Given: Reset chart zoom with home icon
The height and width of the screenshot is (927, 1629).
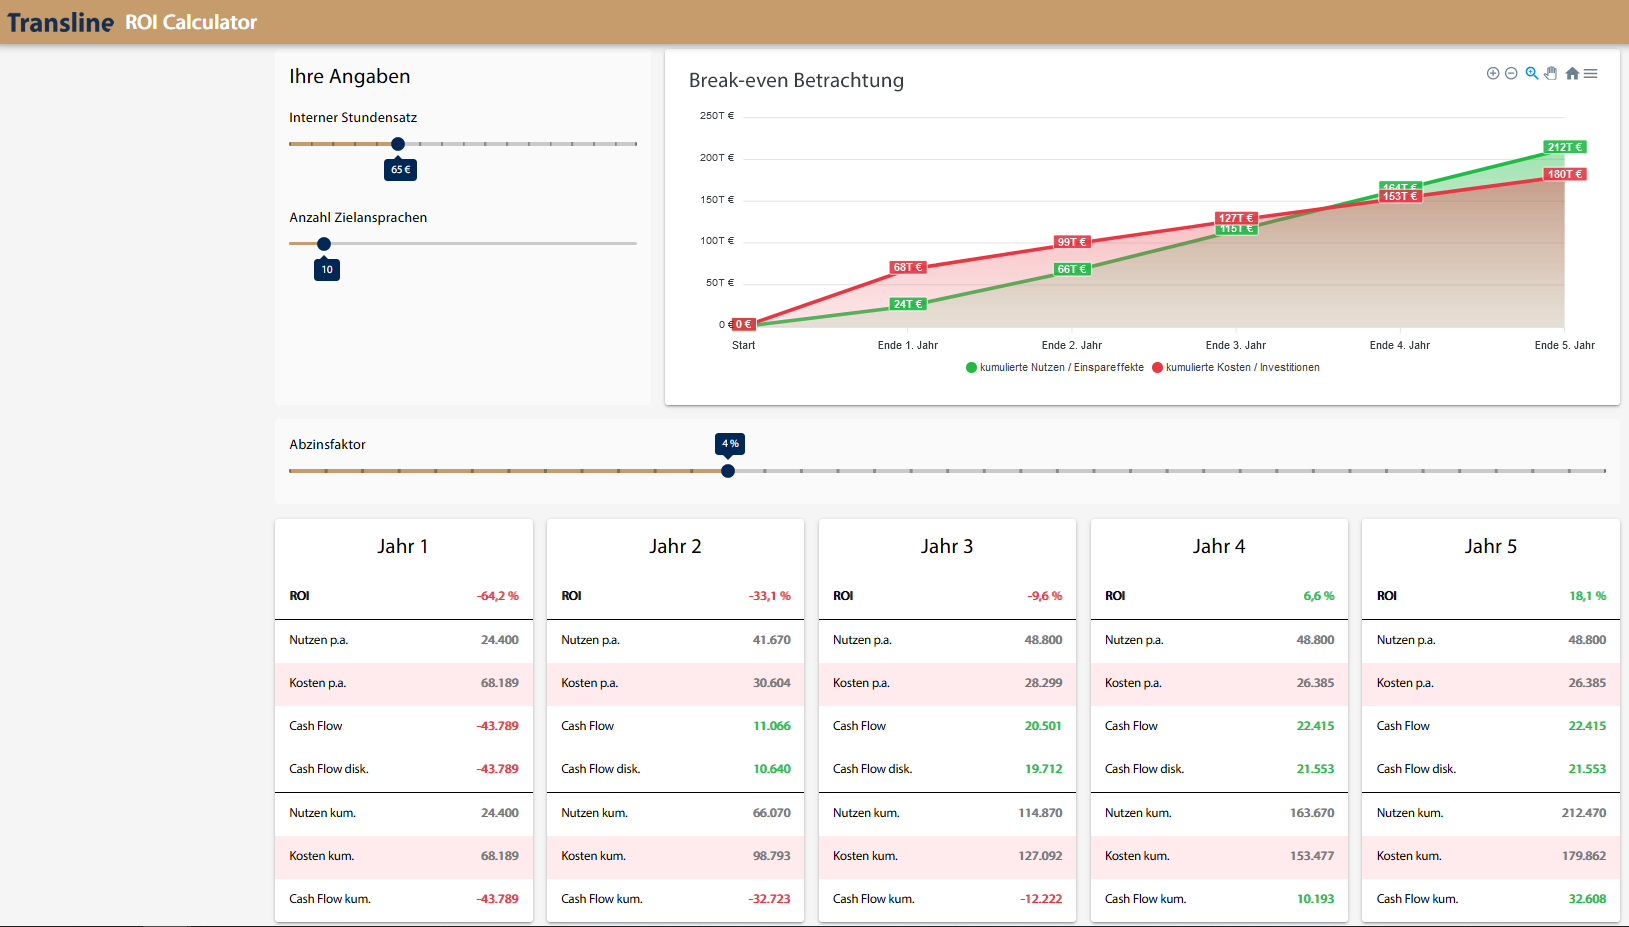Looking at the screenshot, I should (1572, 73).
